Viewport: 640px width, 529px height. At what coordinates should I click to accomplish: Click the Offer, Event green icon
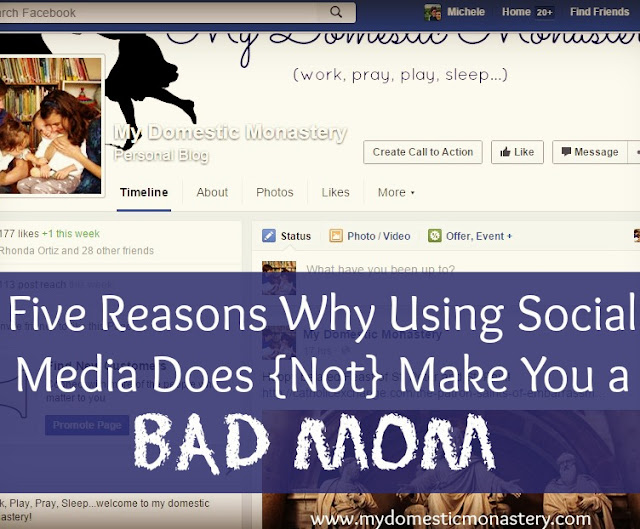click(435, 236)
